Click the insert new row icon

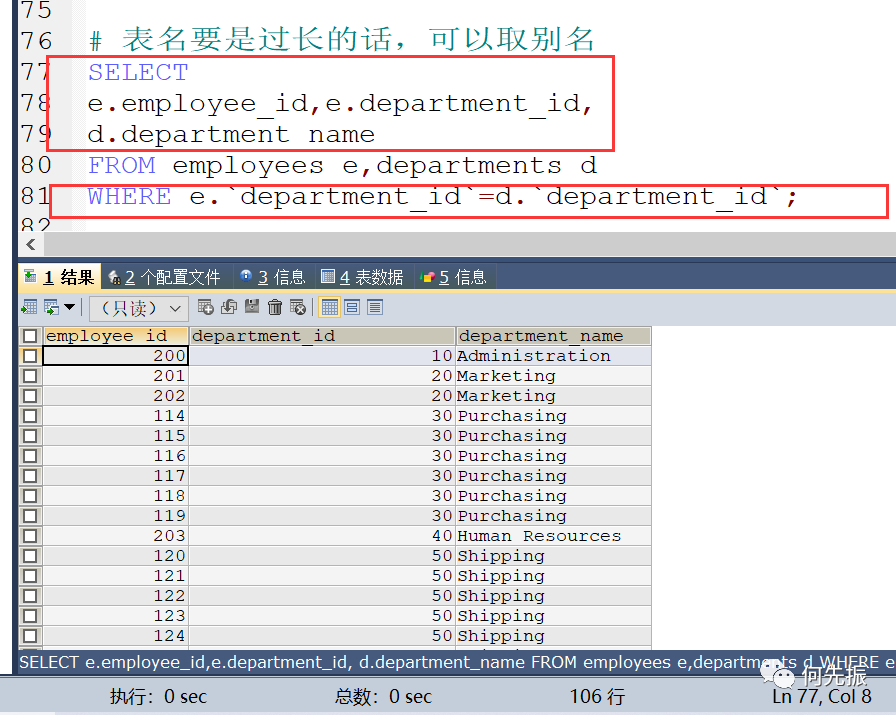[x=206, y=307]
